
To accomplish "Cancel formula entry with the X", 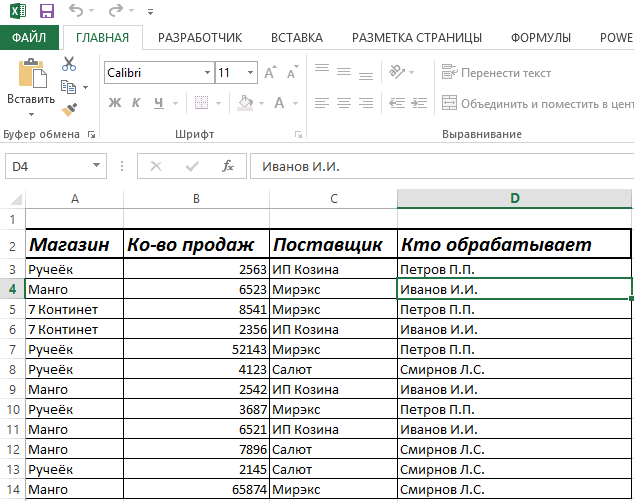I will click(156, 166).
